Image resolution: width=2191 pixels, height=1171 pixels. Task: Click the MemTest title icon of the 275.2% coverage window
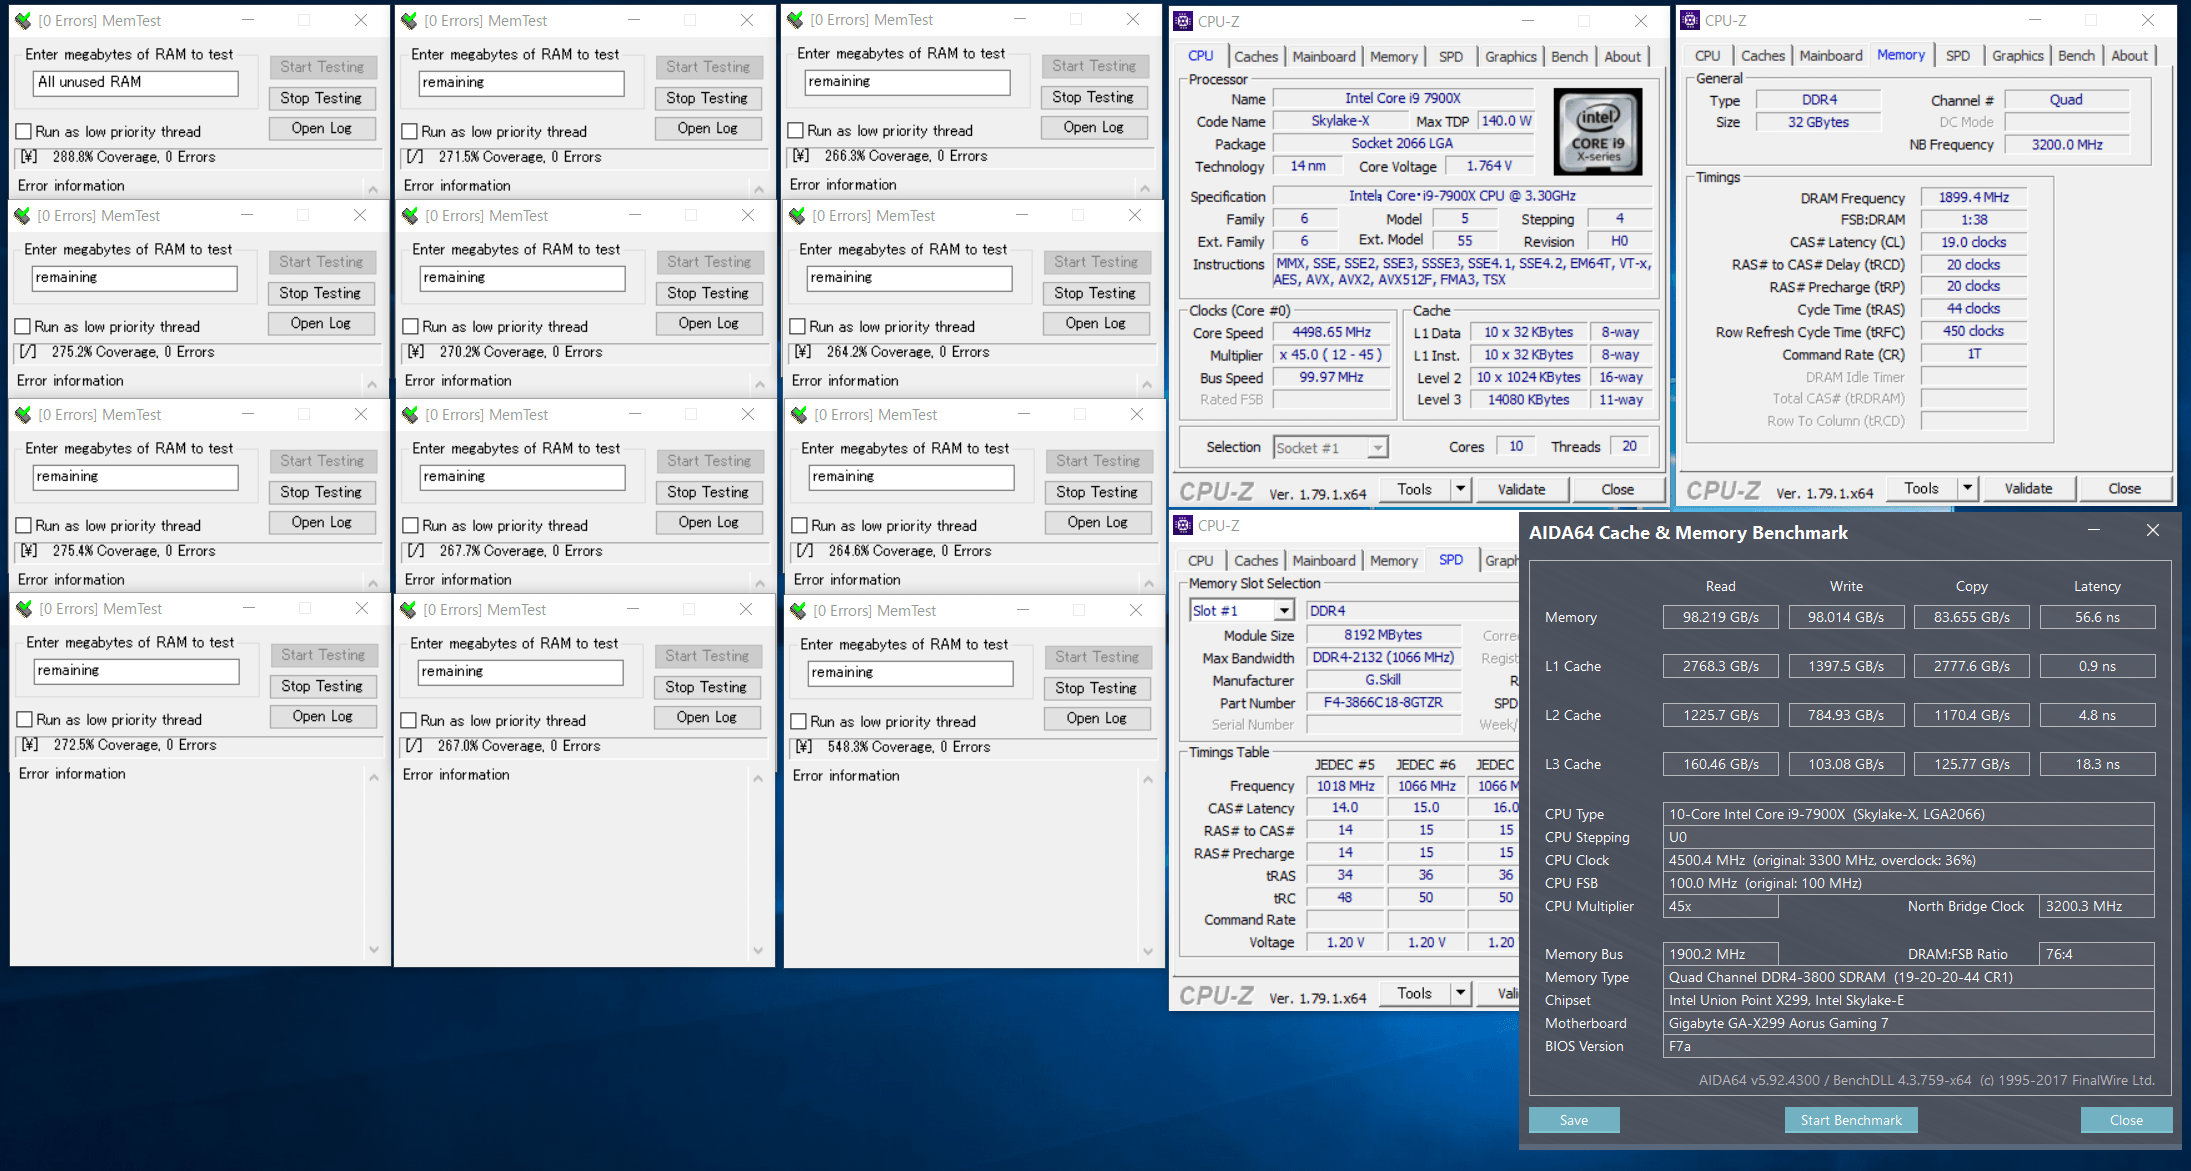[x=23, y=216]
